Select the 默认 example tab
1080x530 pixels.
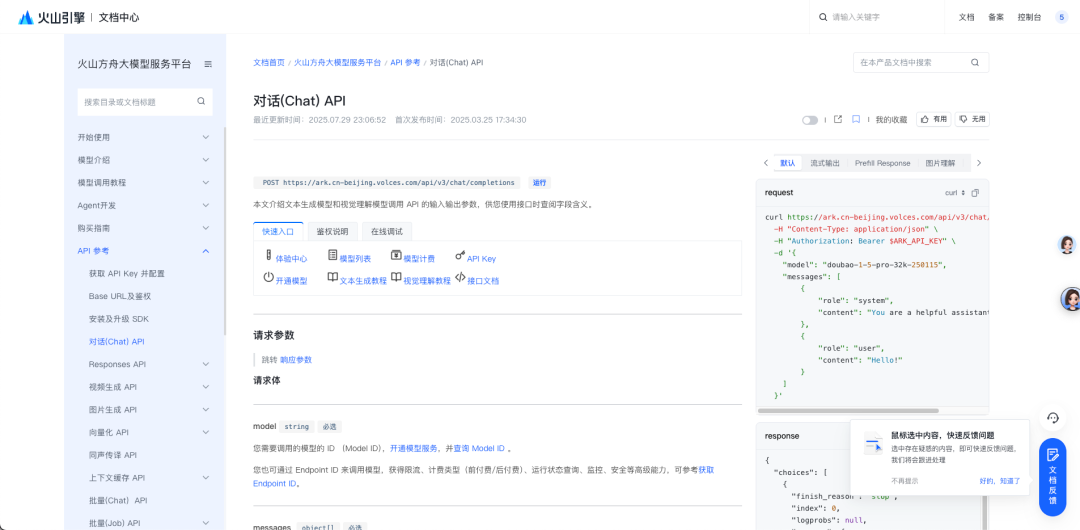787,163
